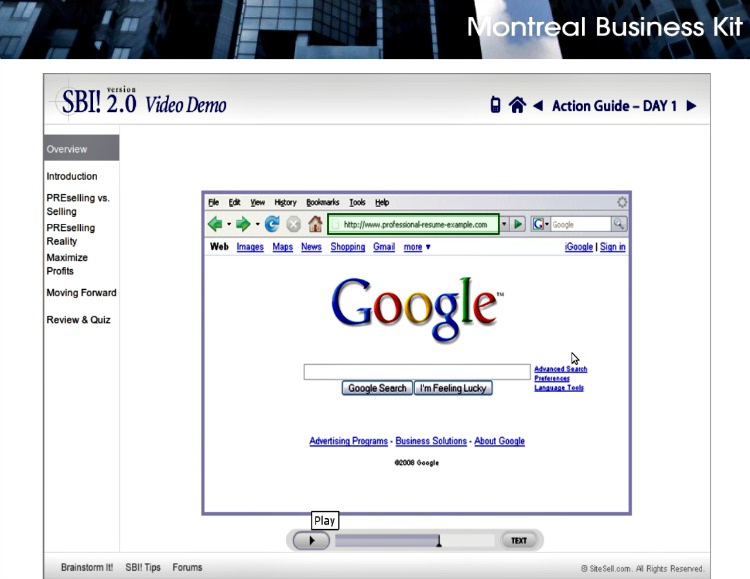The image size is (750, 579).
Task: Click the gray Stop loading icon
Action: coord(293,224)
